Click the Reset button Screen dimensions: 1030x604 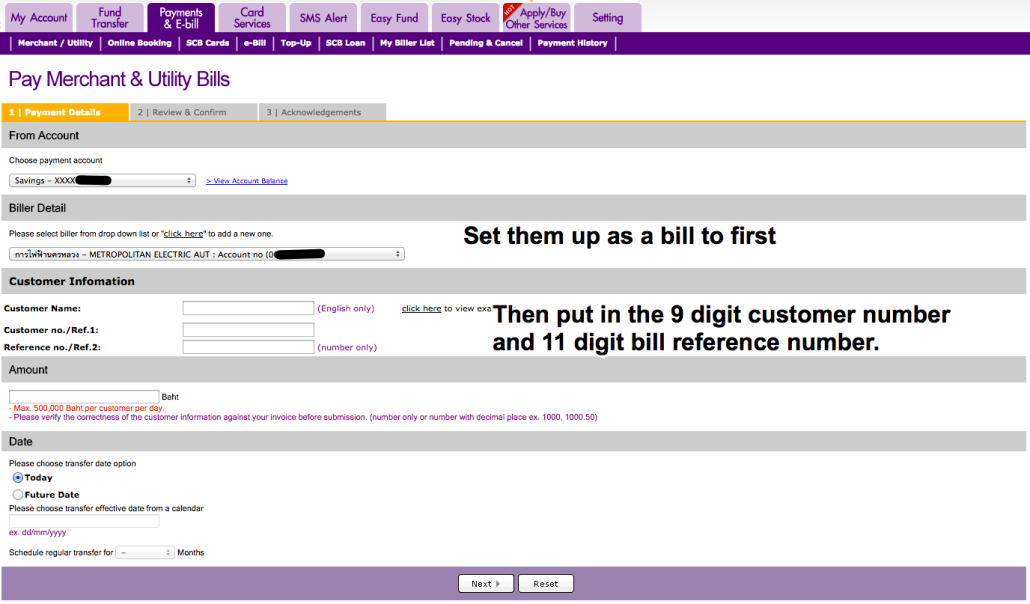pos(546,583)
